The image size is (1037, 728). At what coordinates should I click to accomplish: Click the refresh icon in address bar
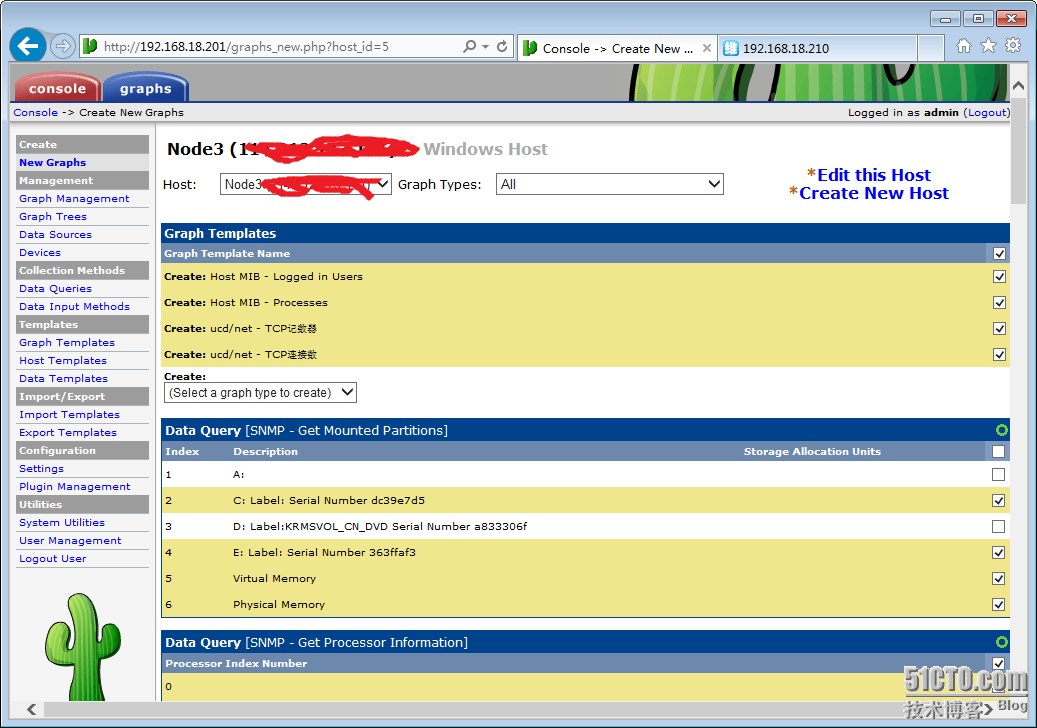pyautogui.click(x=502, y=46)
